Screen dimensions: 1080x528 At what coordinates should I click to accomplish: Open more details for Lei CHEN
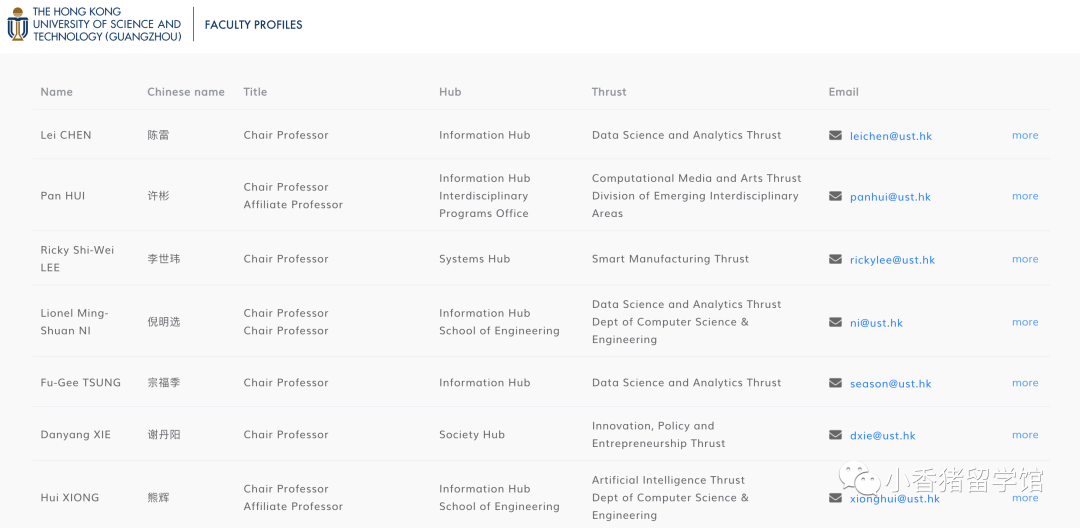pos(1025,135)
